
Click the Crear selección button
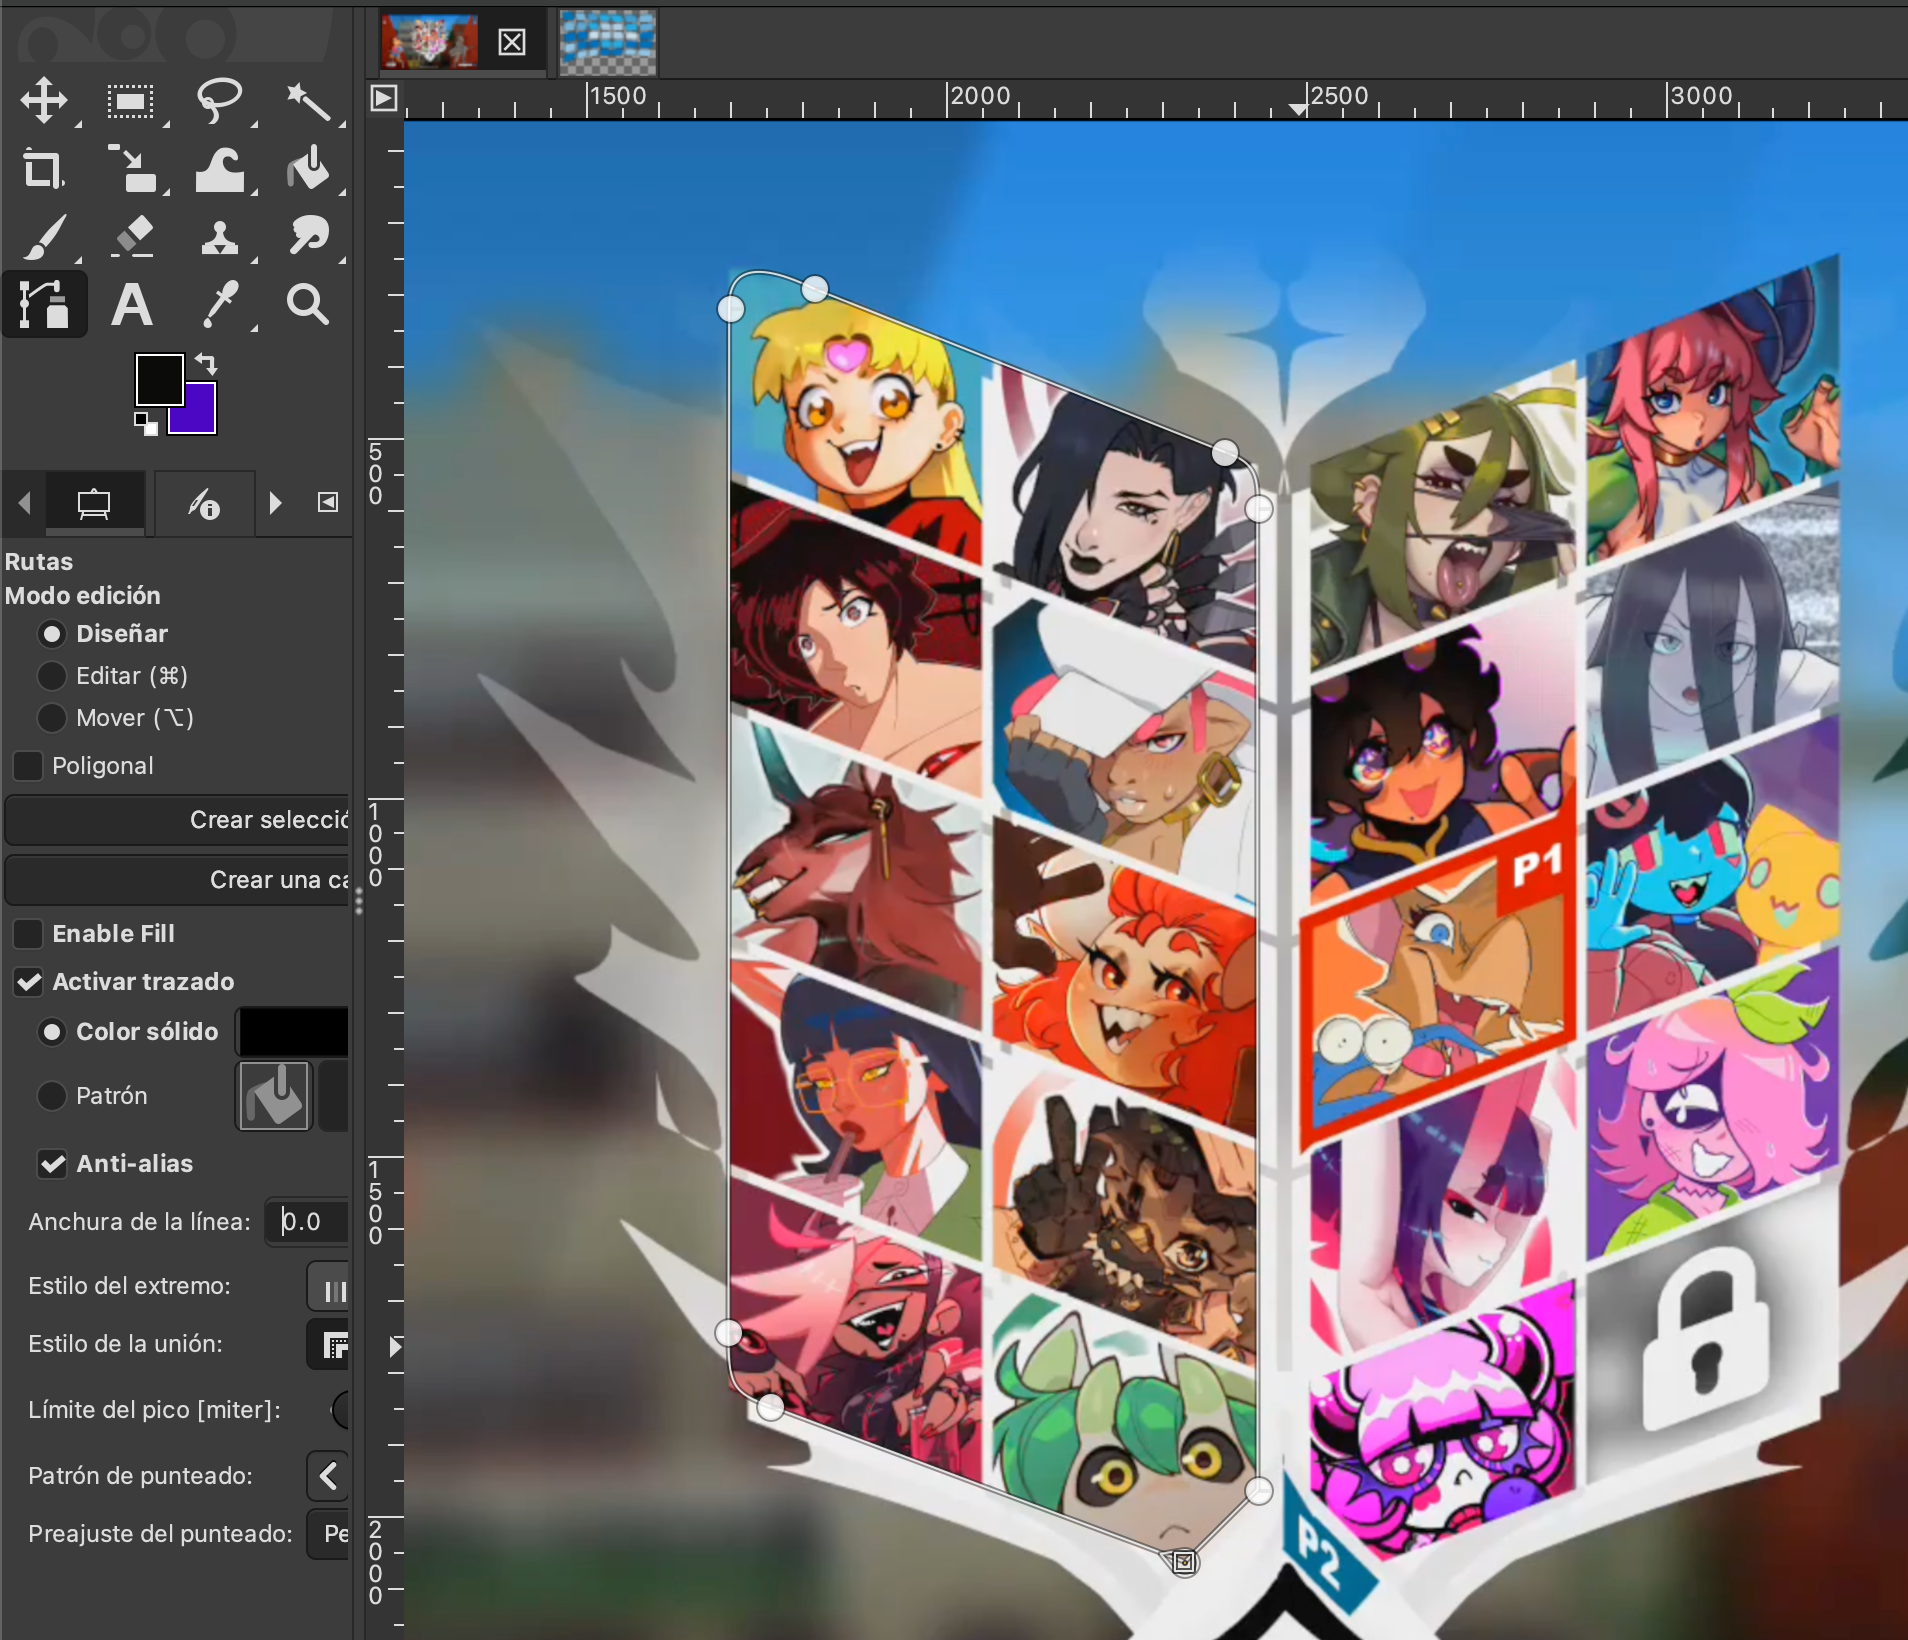pyautogui.click(x=178, y=820)
